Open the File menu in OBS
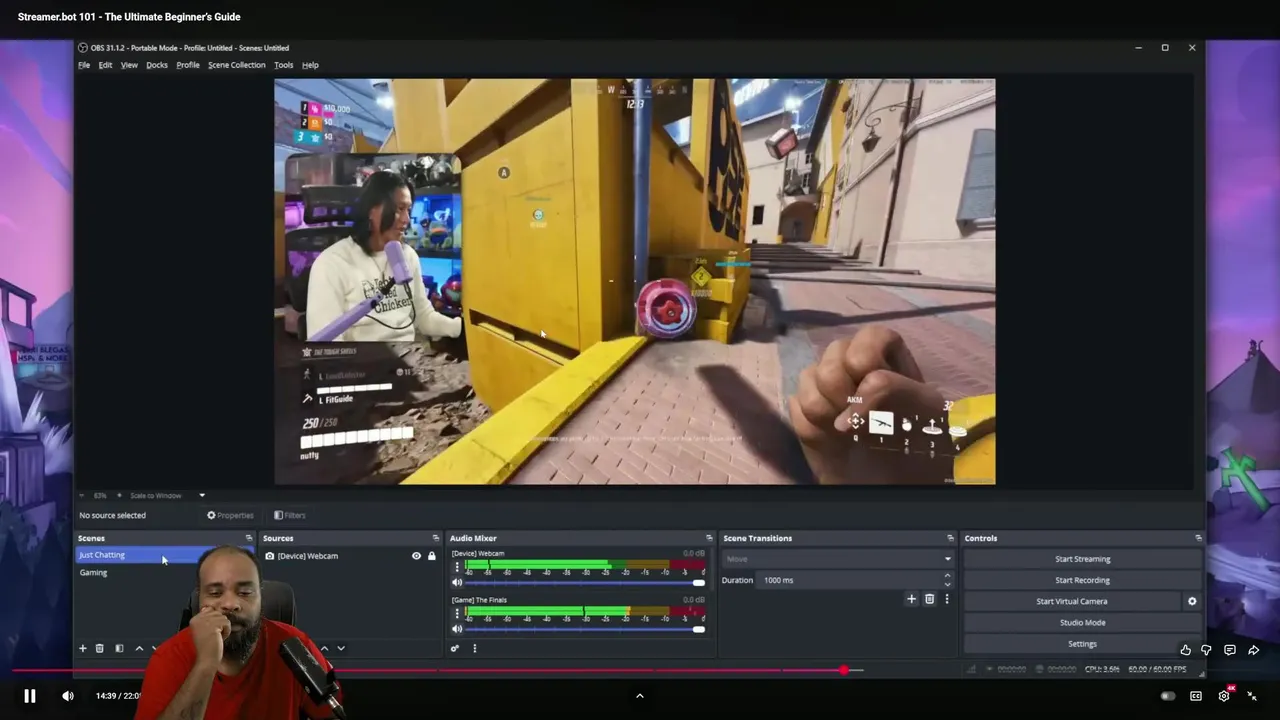Screen dimensions: 1280x720 coord(84,65)
